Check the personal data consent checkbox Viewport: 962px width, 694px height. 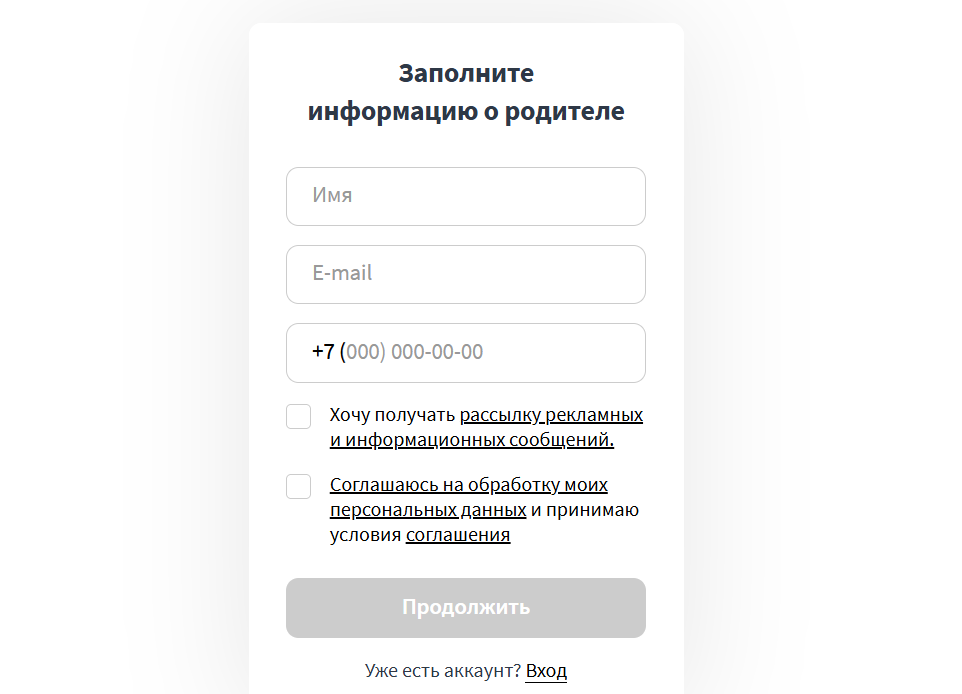coord(298,486)
